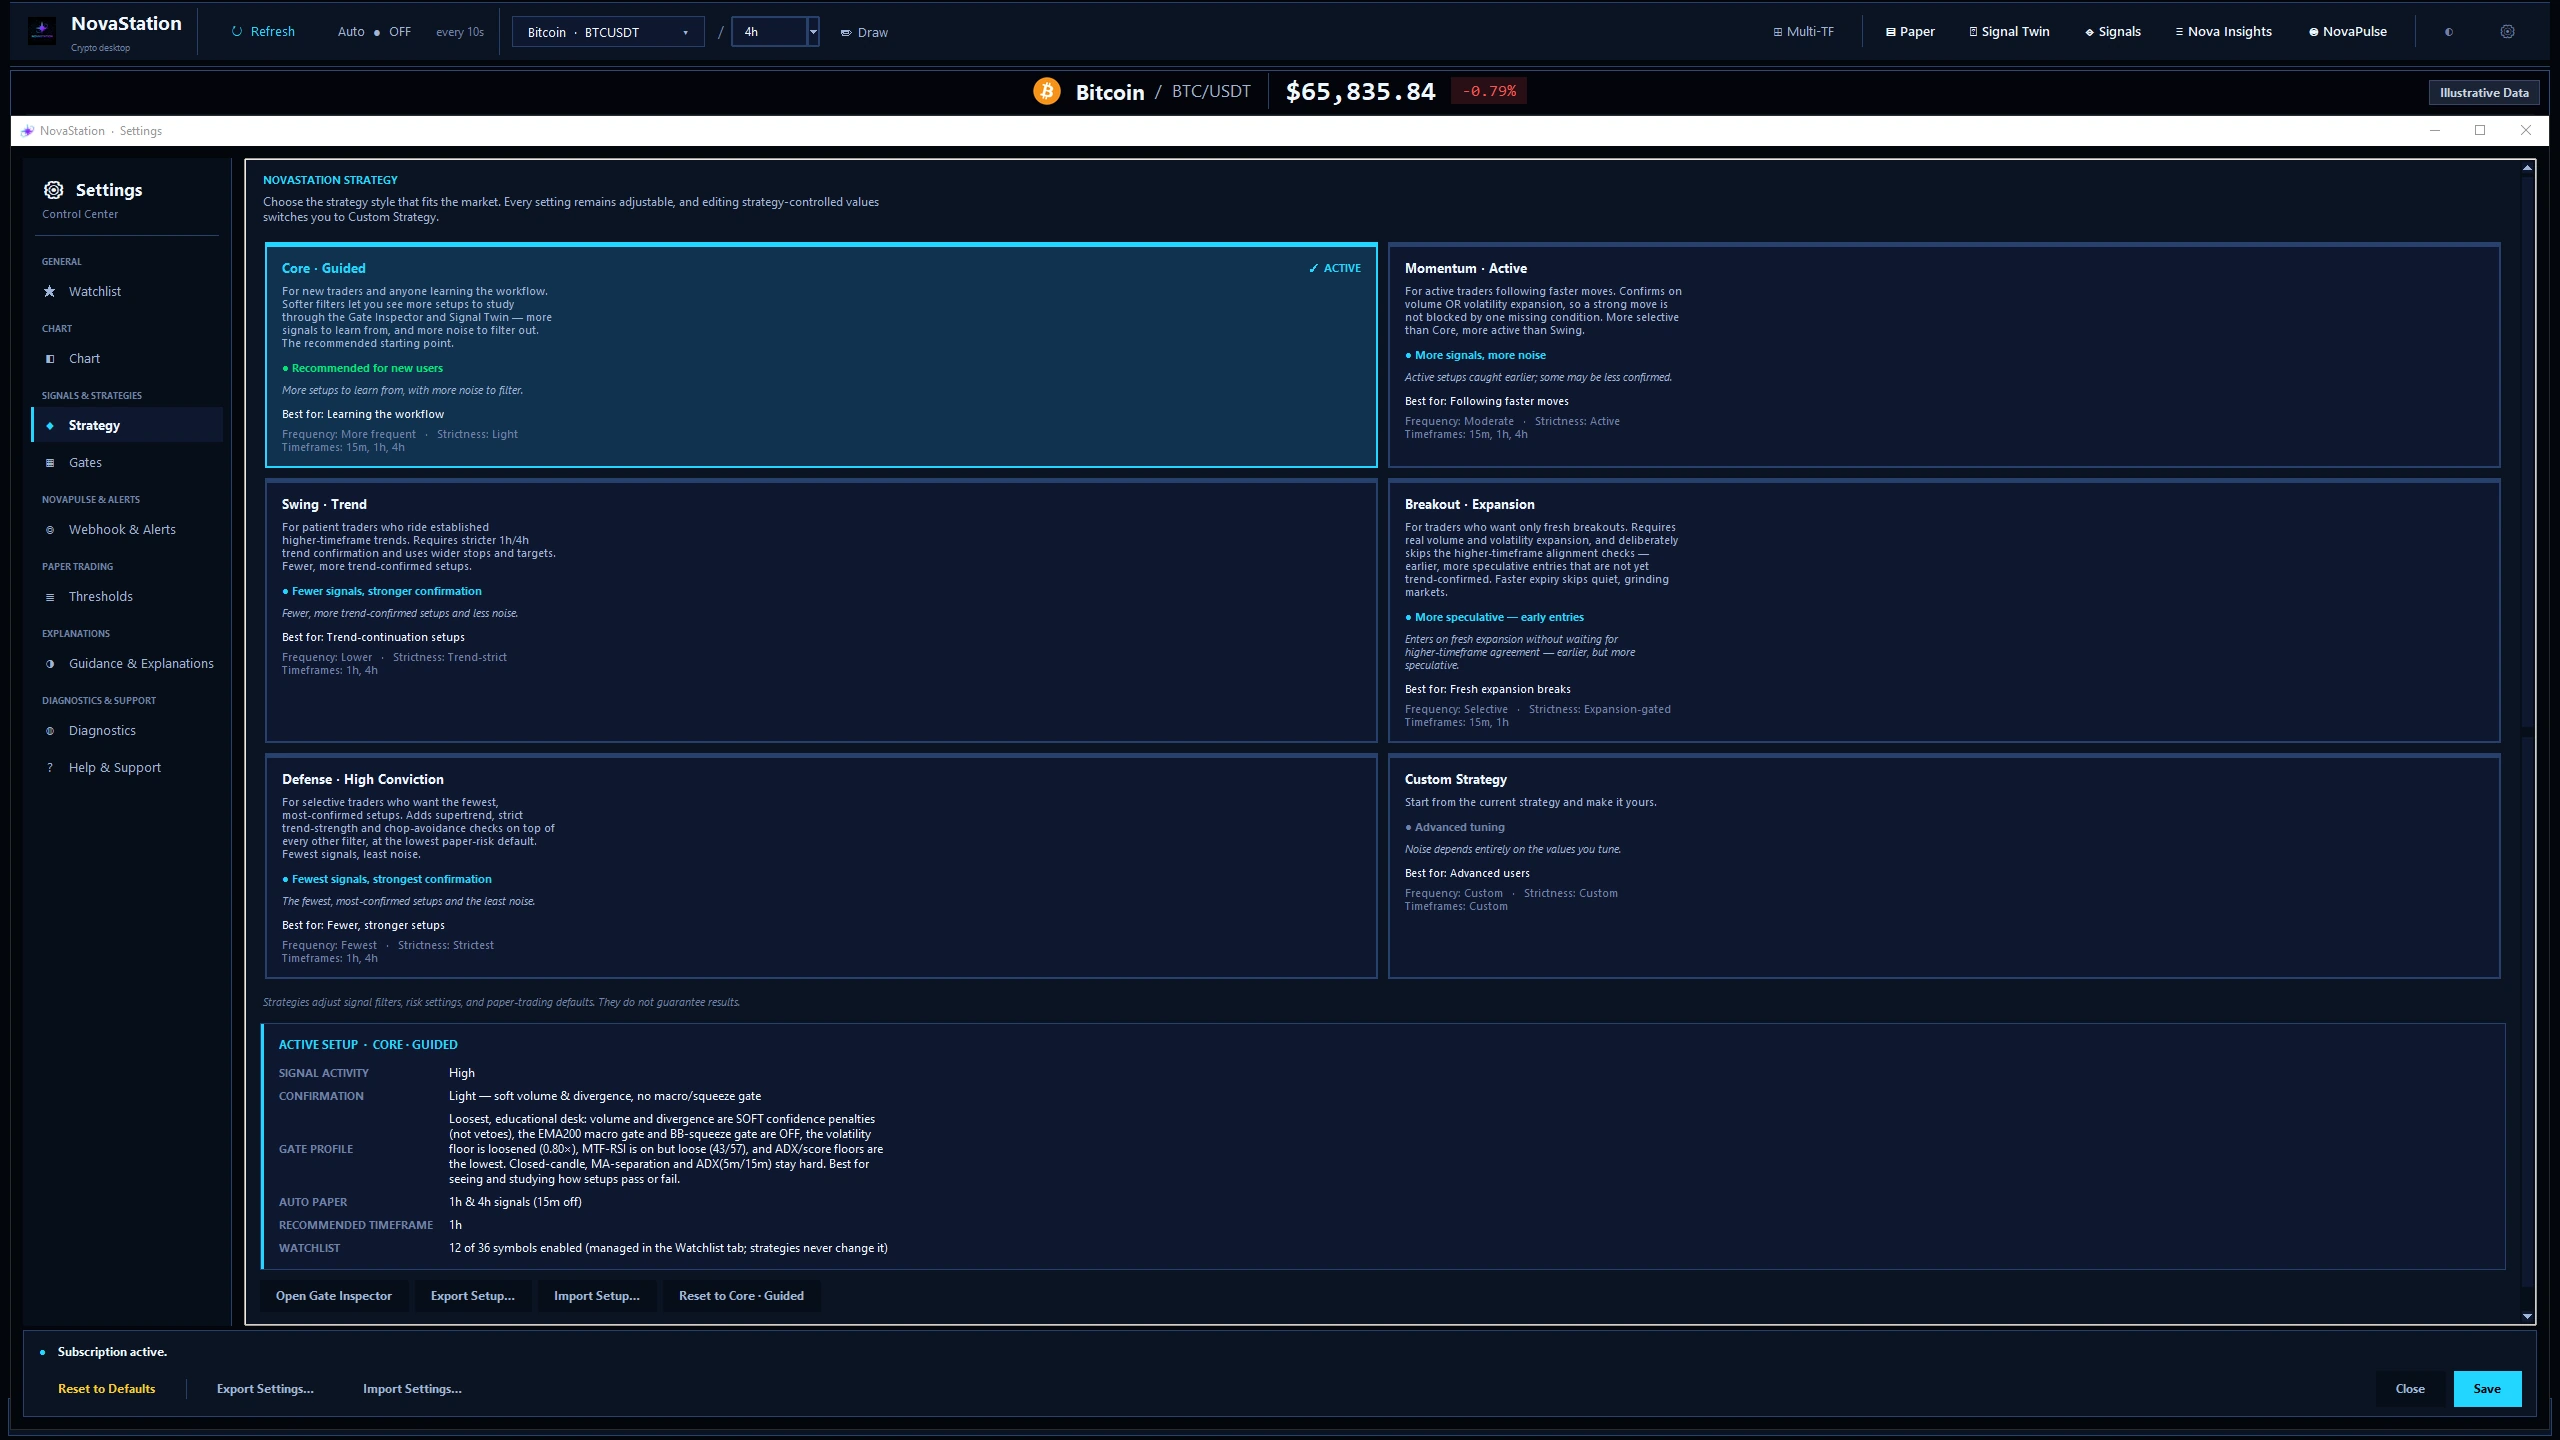Open NovaPulse

coord(2347,32)
